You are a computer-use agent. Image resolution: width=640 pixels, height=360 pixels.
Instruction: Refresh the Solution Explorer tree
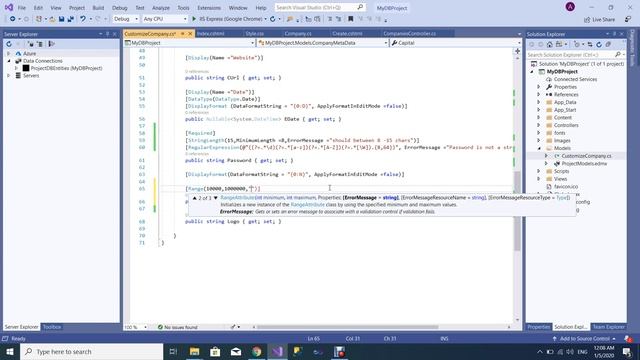599,44
